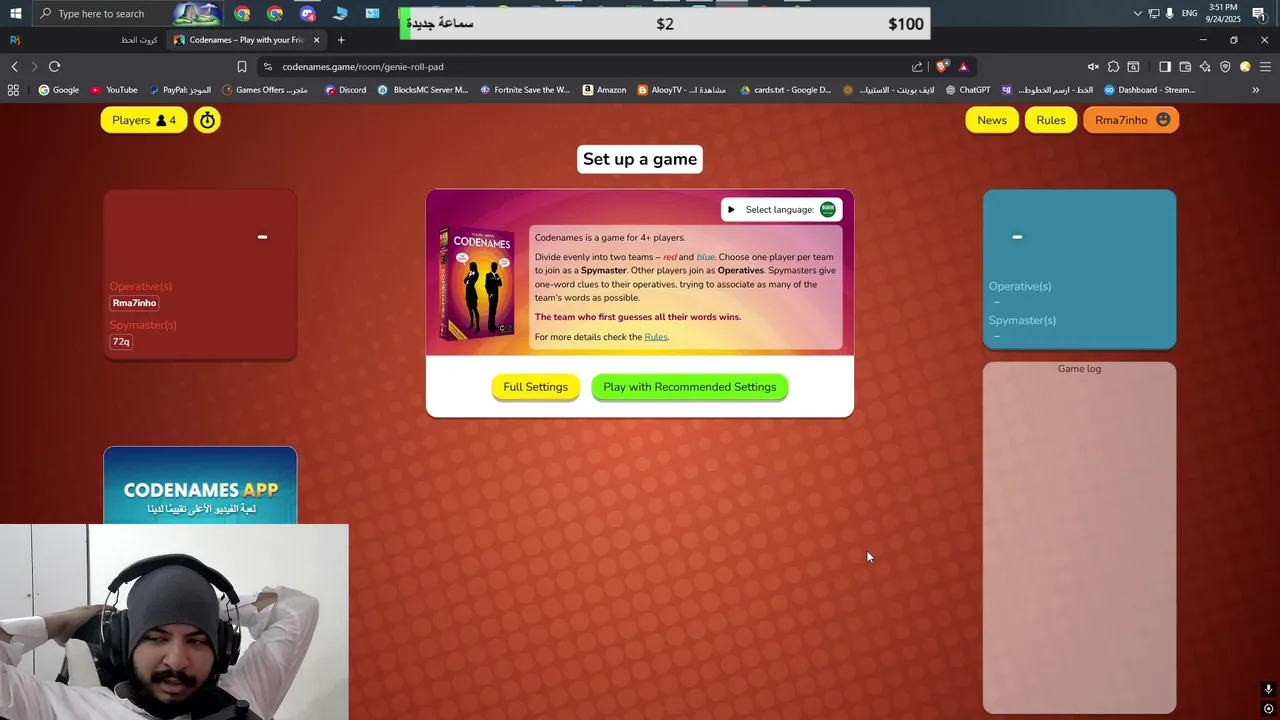Click the tray microphone icon

tap(1169, 13)
